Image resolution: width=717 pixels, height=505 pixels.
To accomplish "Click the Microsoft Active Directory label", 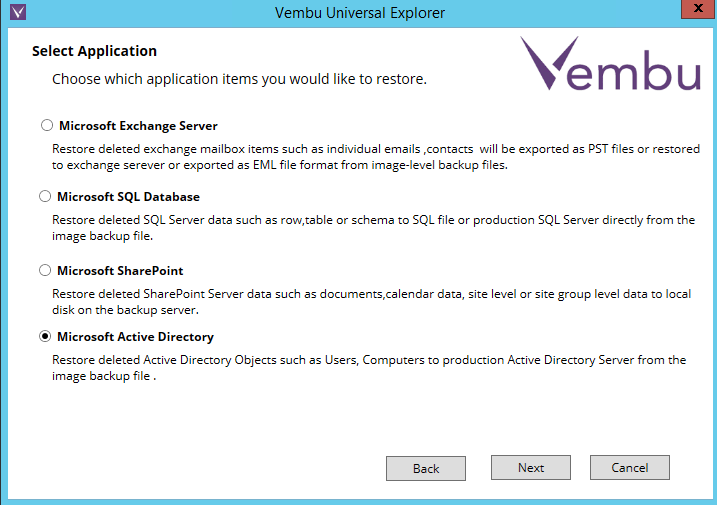I will 135,337.
